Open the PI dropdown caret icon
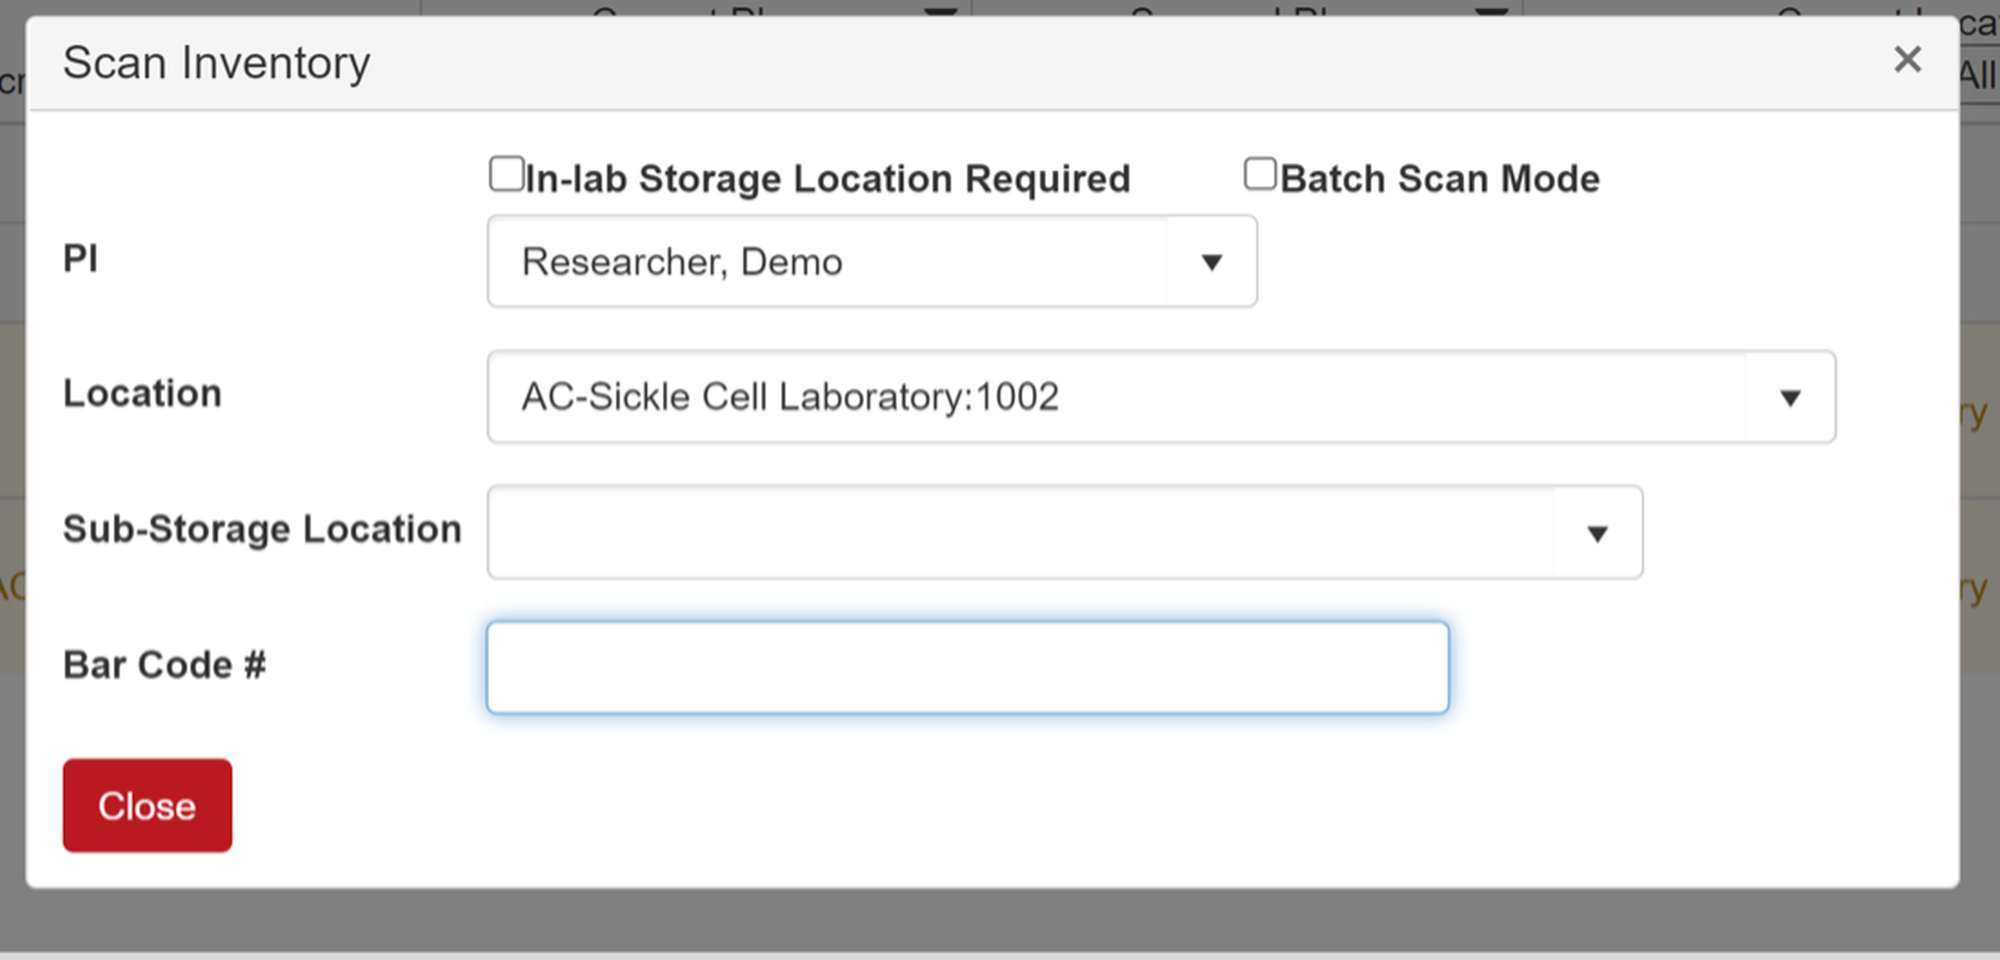The width and height of the screenshot is (2000, 960). 1211,262
